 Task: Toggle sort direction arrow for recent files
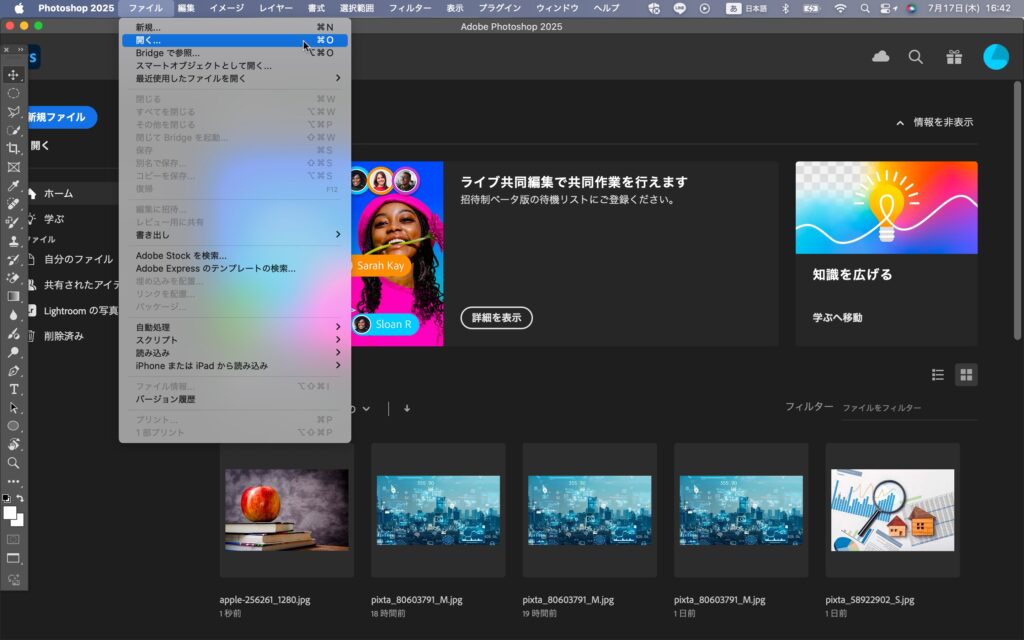click(407, 409)
